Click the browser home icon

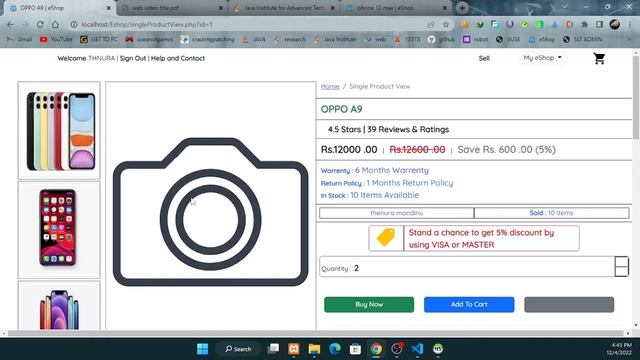pyautogui.click(x=55, y=24)
